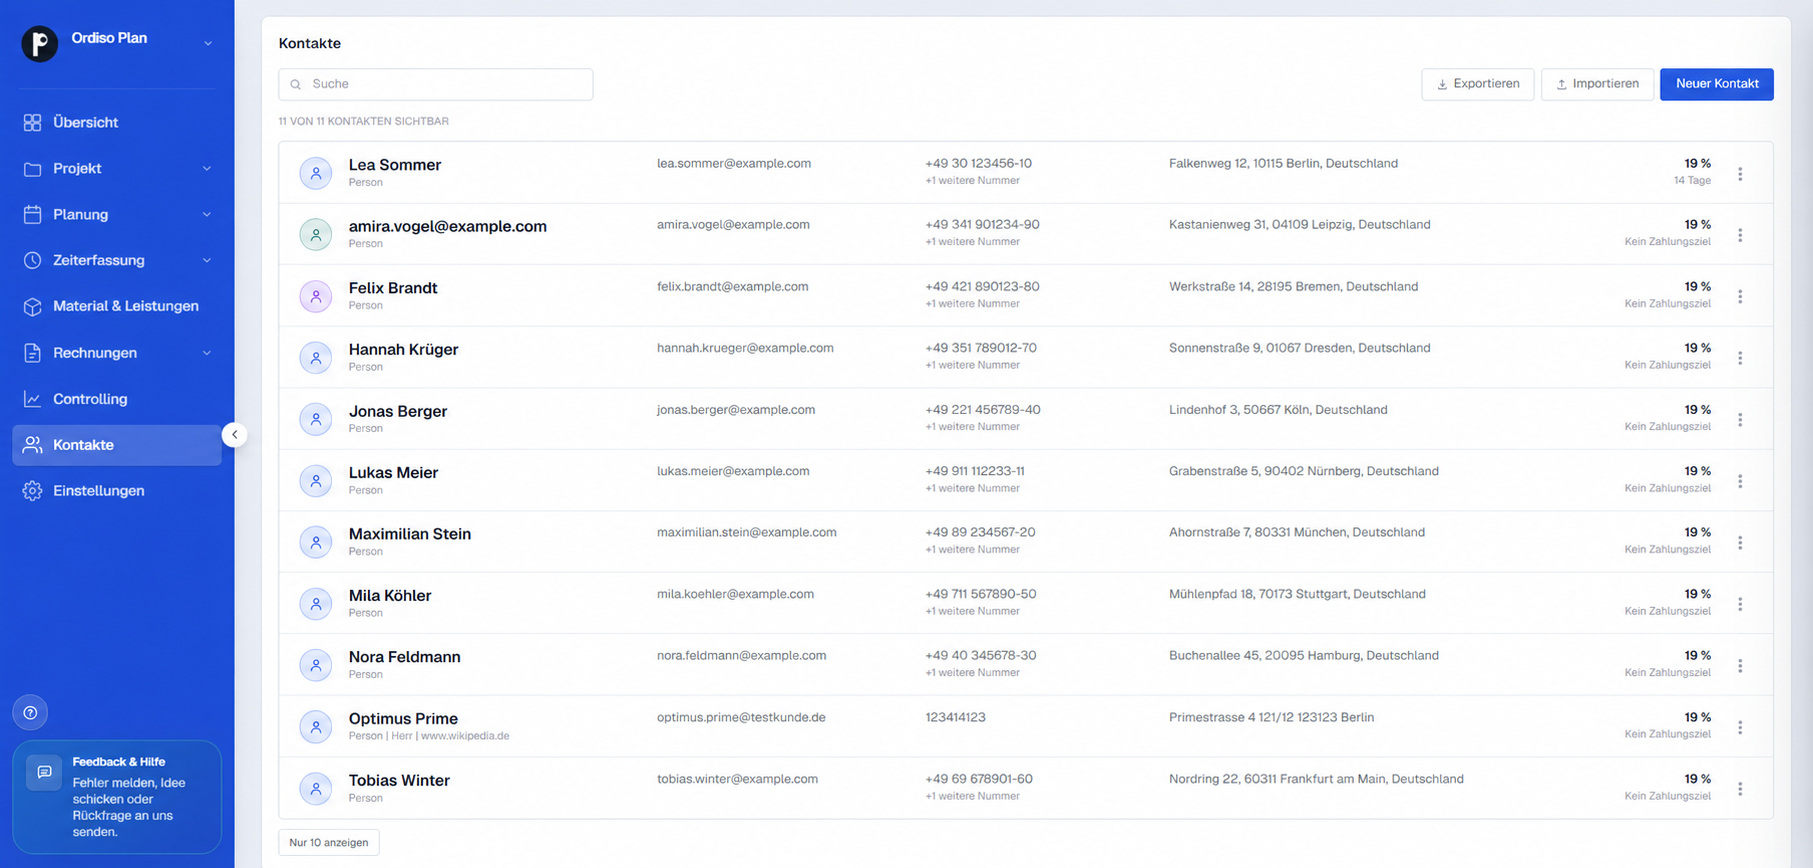Click the Material & Leistungen box icon
Image resolution: width=1813 pixels, height=868 pixels.
[32, 306]
